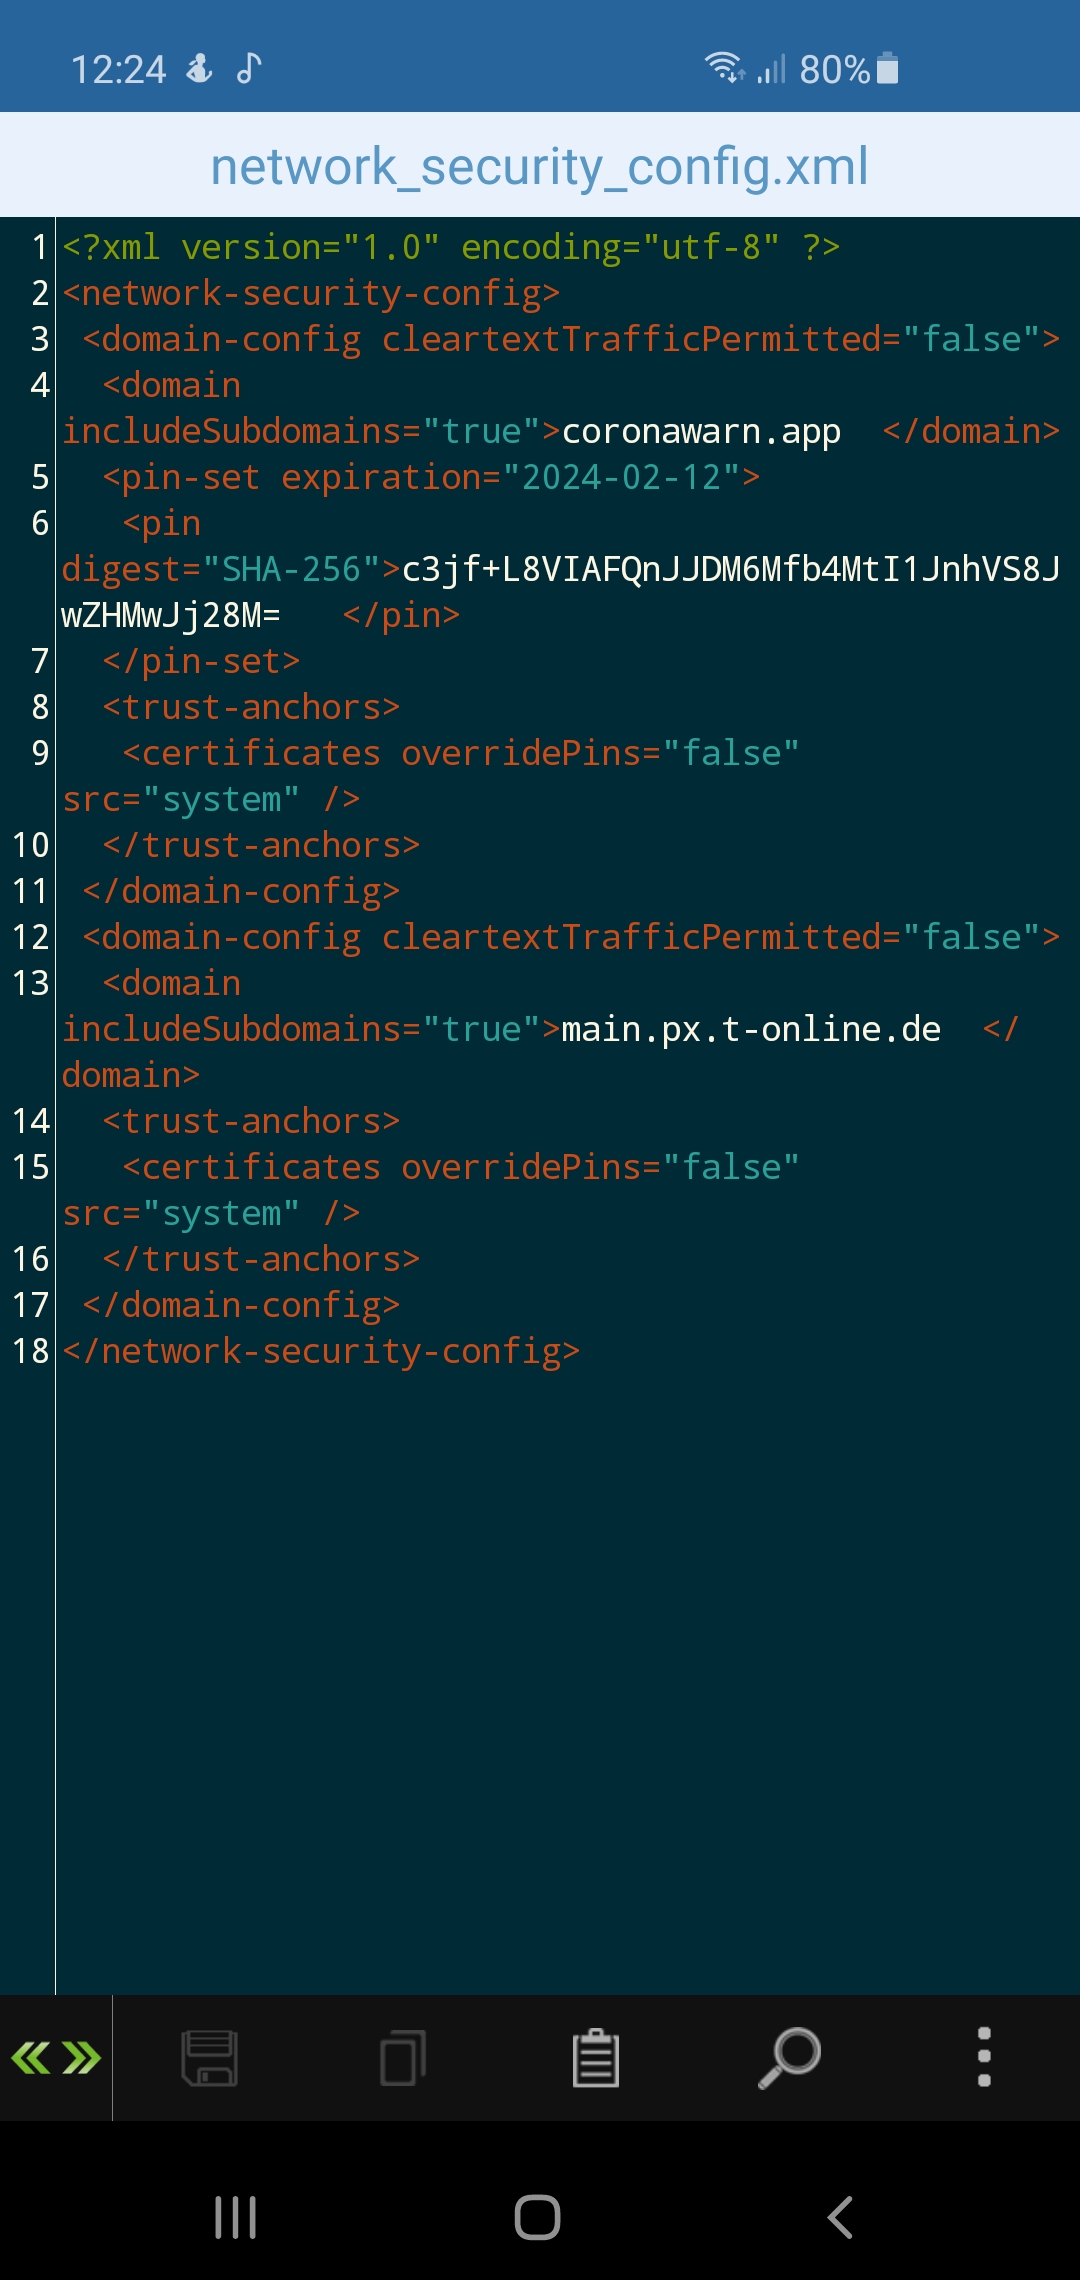Screen dimensions: 1080x2280
Task: Open search with magnifier icon
Action: tap(789, 2058)
